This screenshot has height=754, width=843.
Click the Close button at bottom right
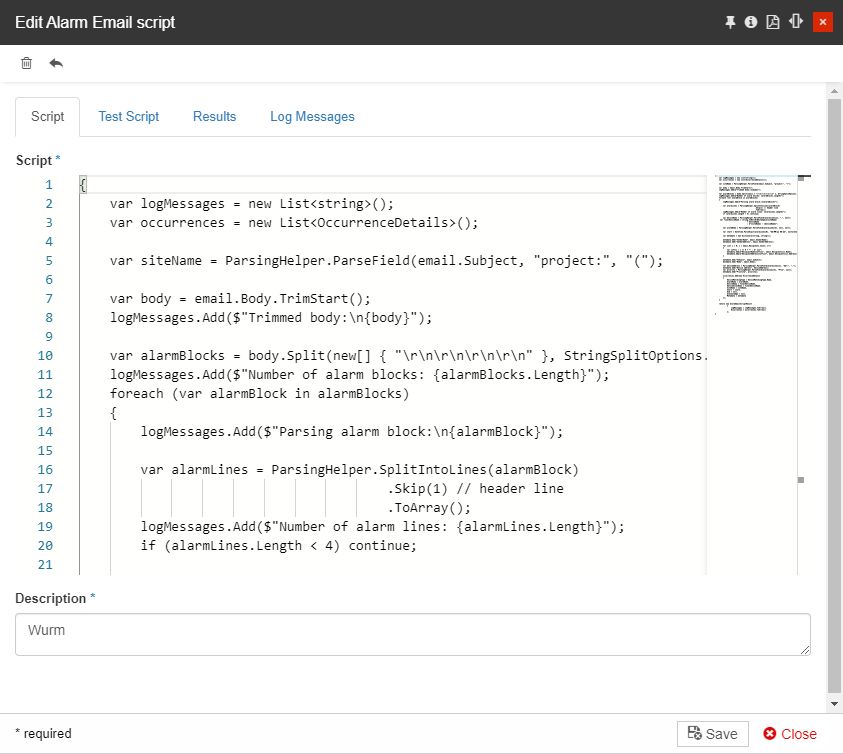point(790,734)
